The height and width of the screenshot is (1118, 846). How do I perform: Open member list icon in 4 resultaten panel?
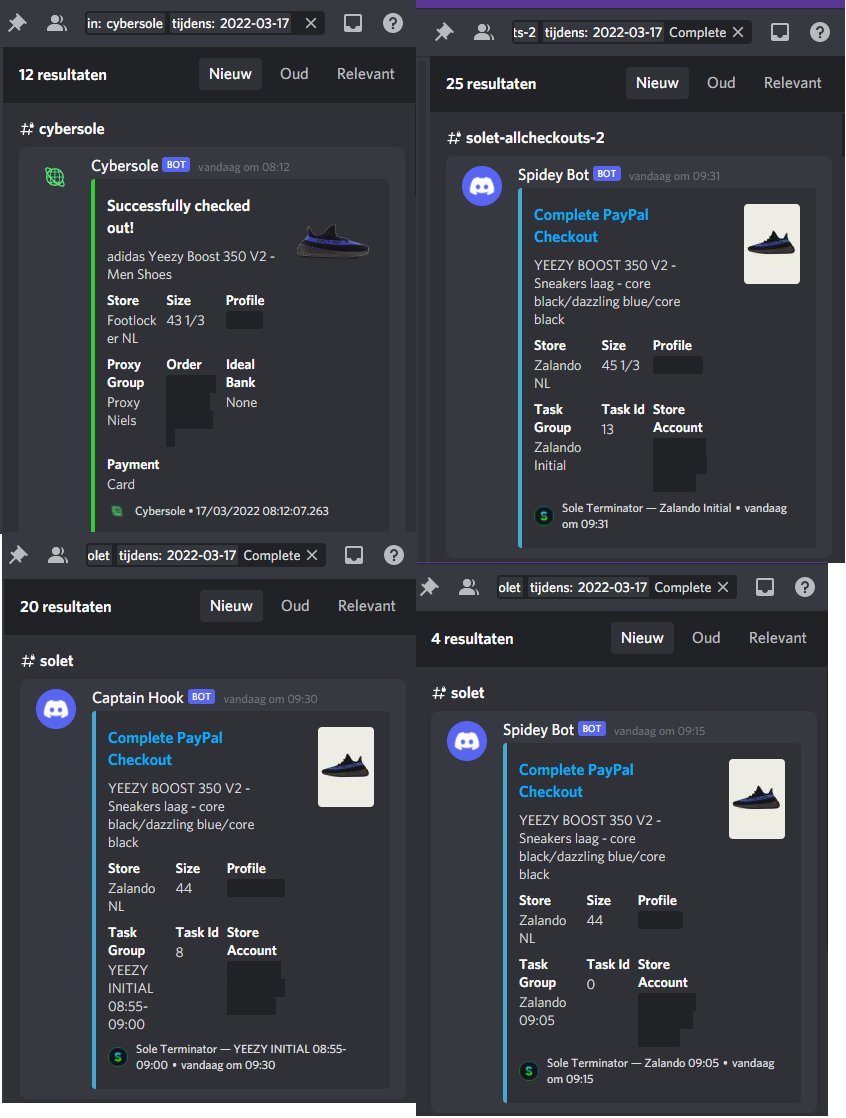click(468, 588)
